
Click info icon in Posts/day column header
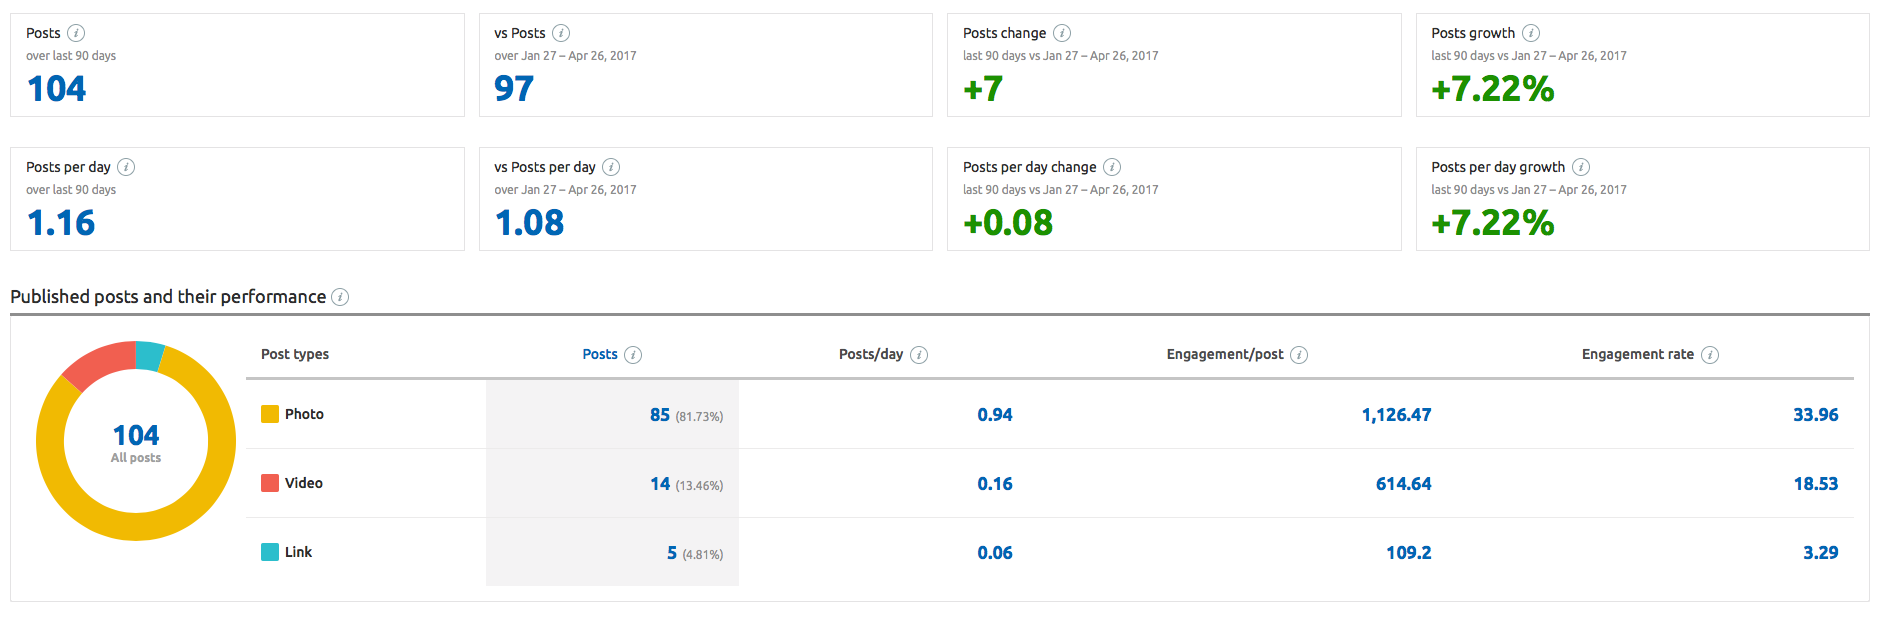click(x=919, y=355)
